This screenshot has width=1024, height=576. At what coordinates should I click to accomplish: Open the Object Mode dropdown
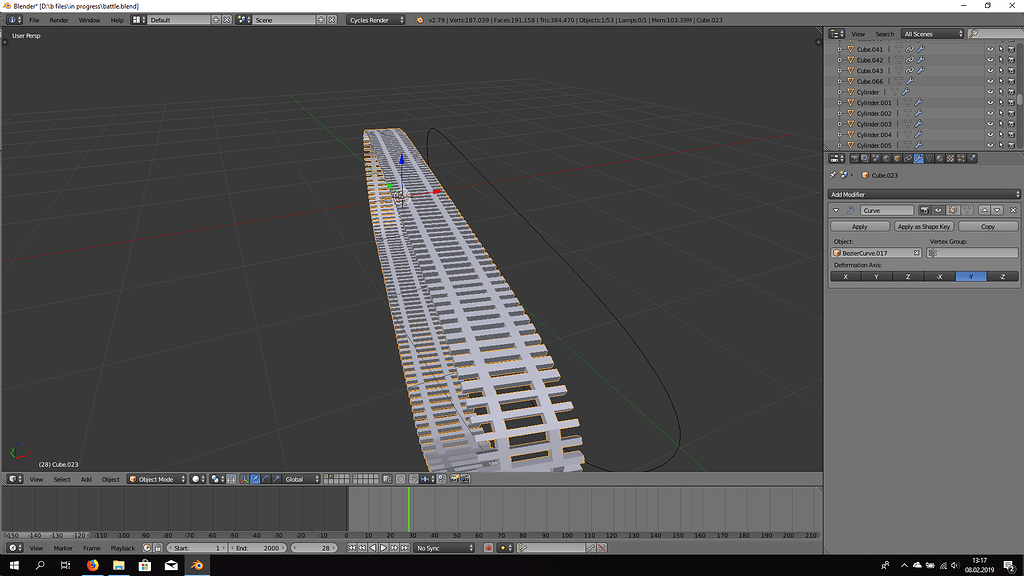[157, 479]
